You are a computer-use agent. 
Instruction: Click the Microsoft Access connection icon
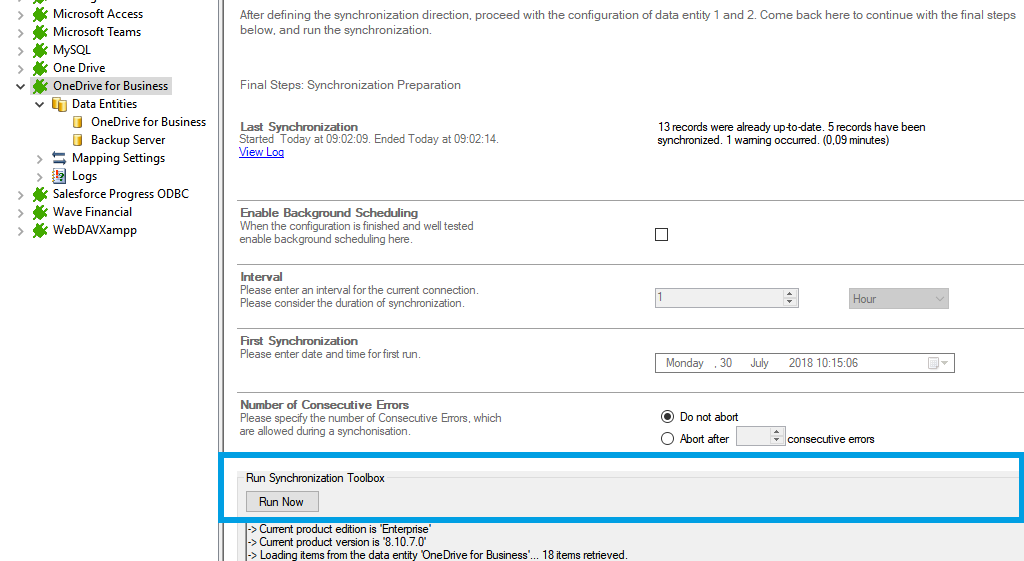(x=40, y=14)
